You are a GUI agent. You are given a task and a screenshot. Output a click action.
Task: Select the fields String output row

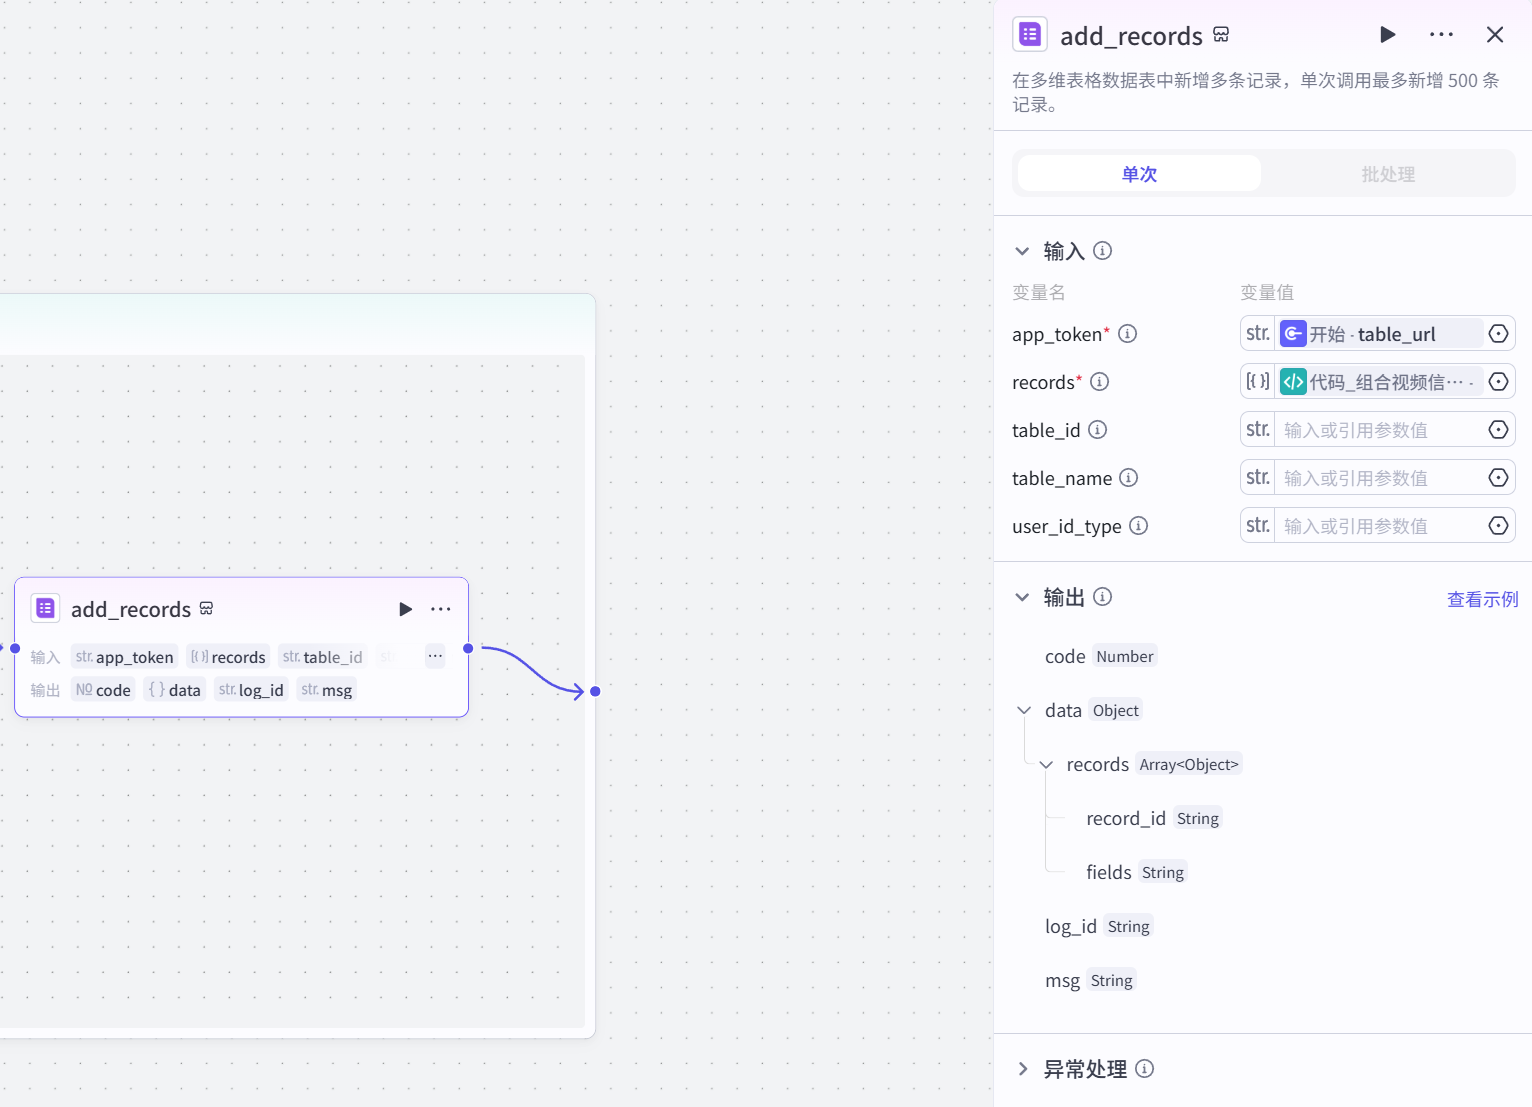click(x=1136, y=872)
